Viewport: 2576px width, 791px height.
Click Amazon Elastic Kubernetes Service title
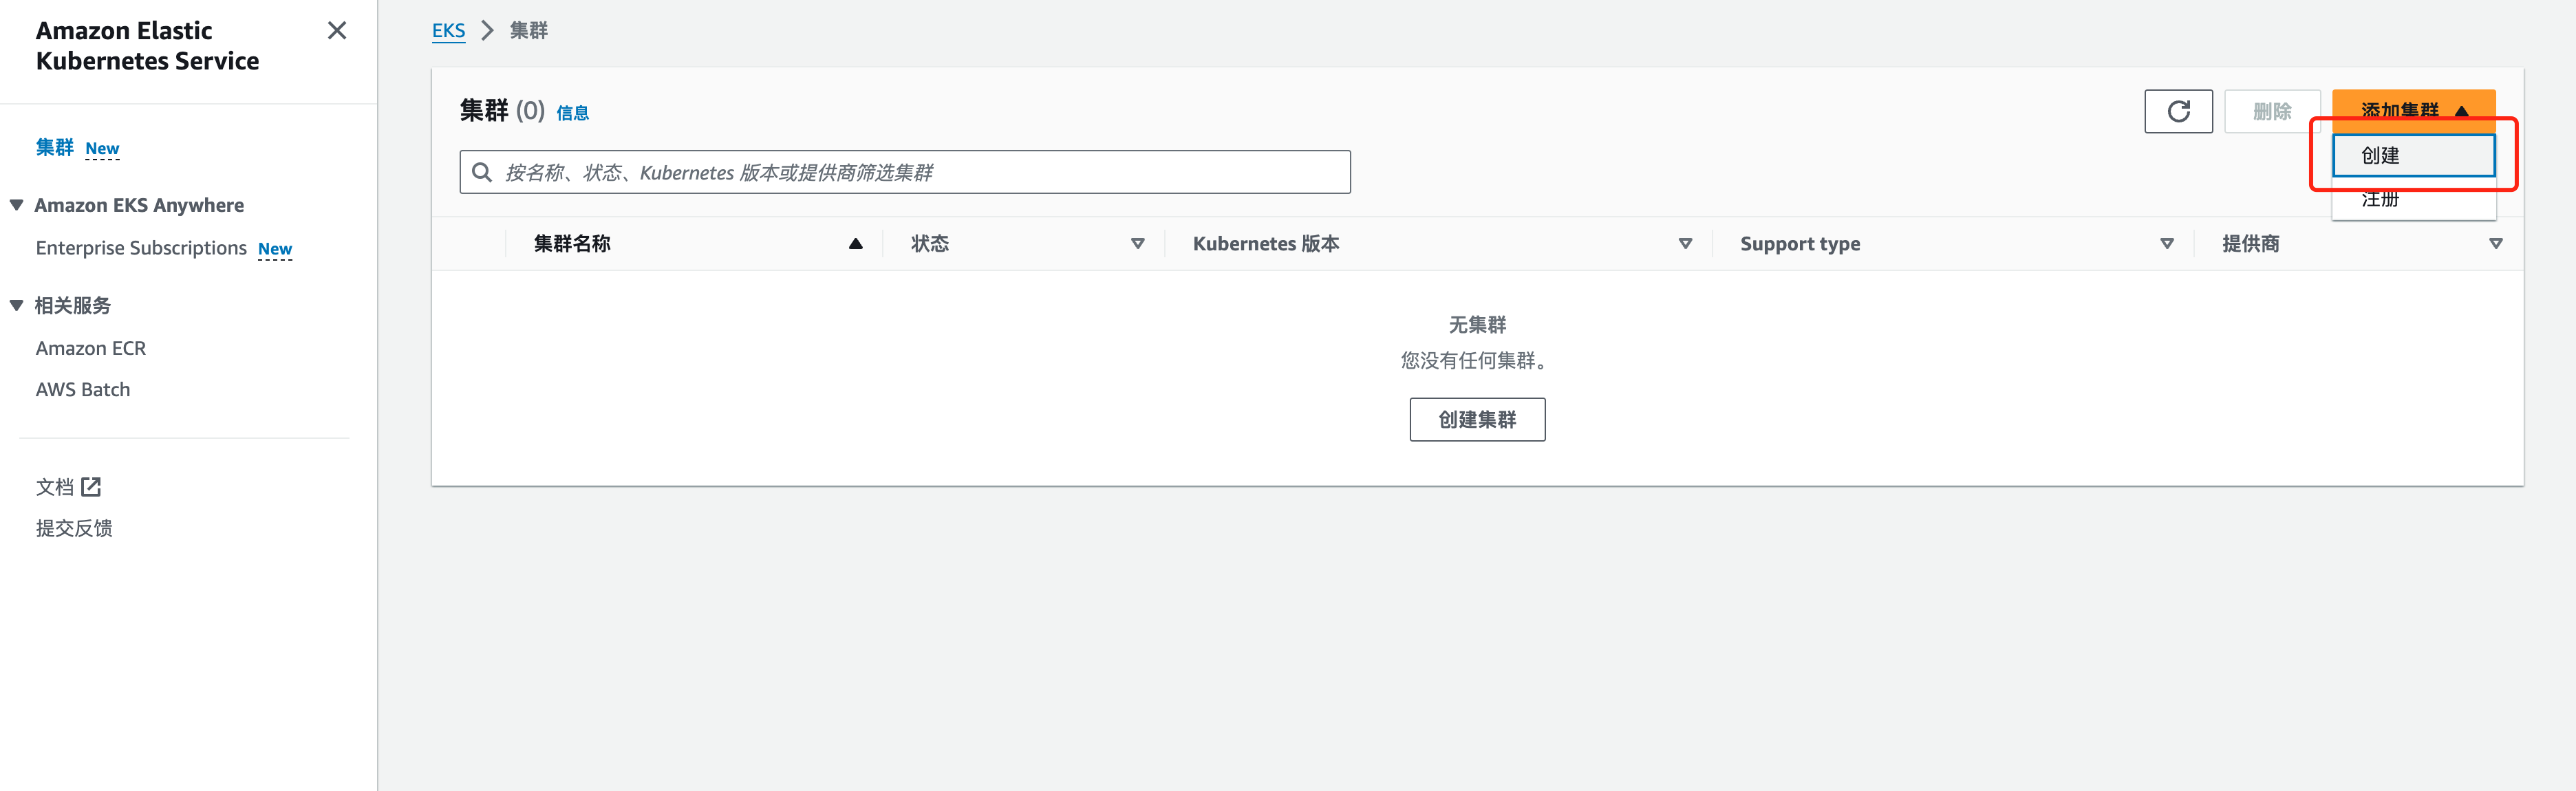(147, 46)
